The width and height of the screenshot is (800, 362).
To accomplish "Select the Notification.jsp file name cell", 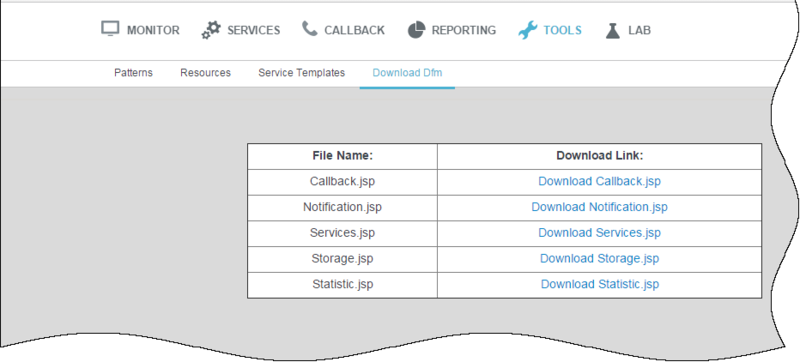I will tap(342, 208).
